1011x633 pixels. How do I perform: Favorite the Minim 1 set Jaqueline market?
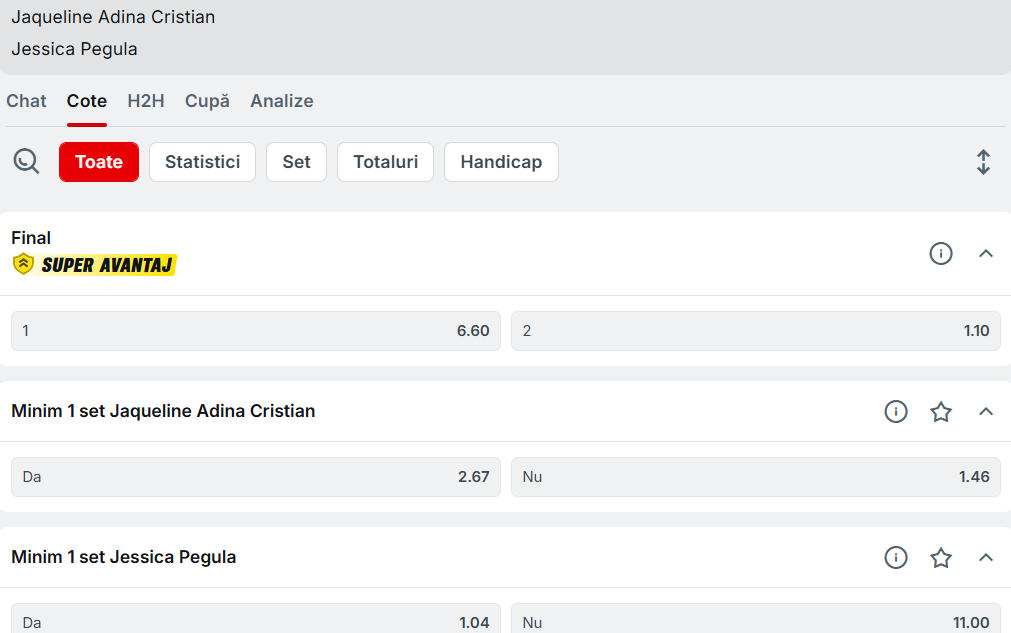pyautogui.click(x=941, y=411)
